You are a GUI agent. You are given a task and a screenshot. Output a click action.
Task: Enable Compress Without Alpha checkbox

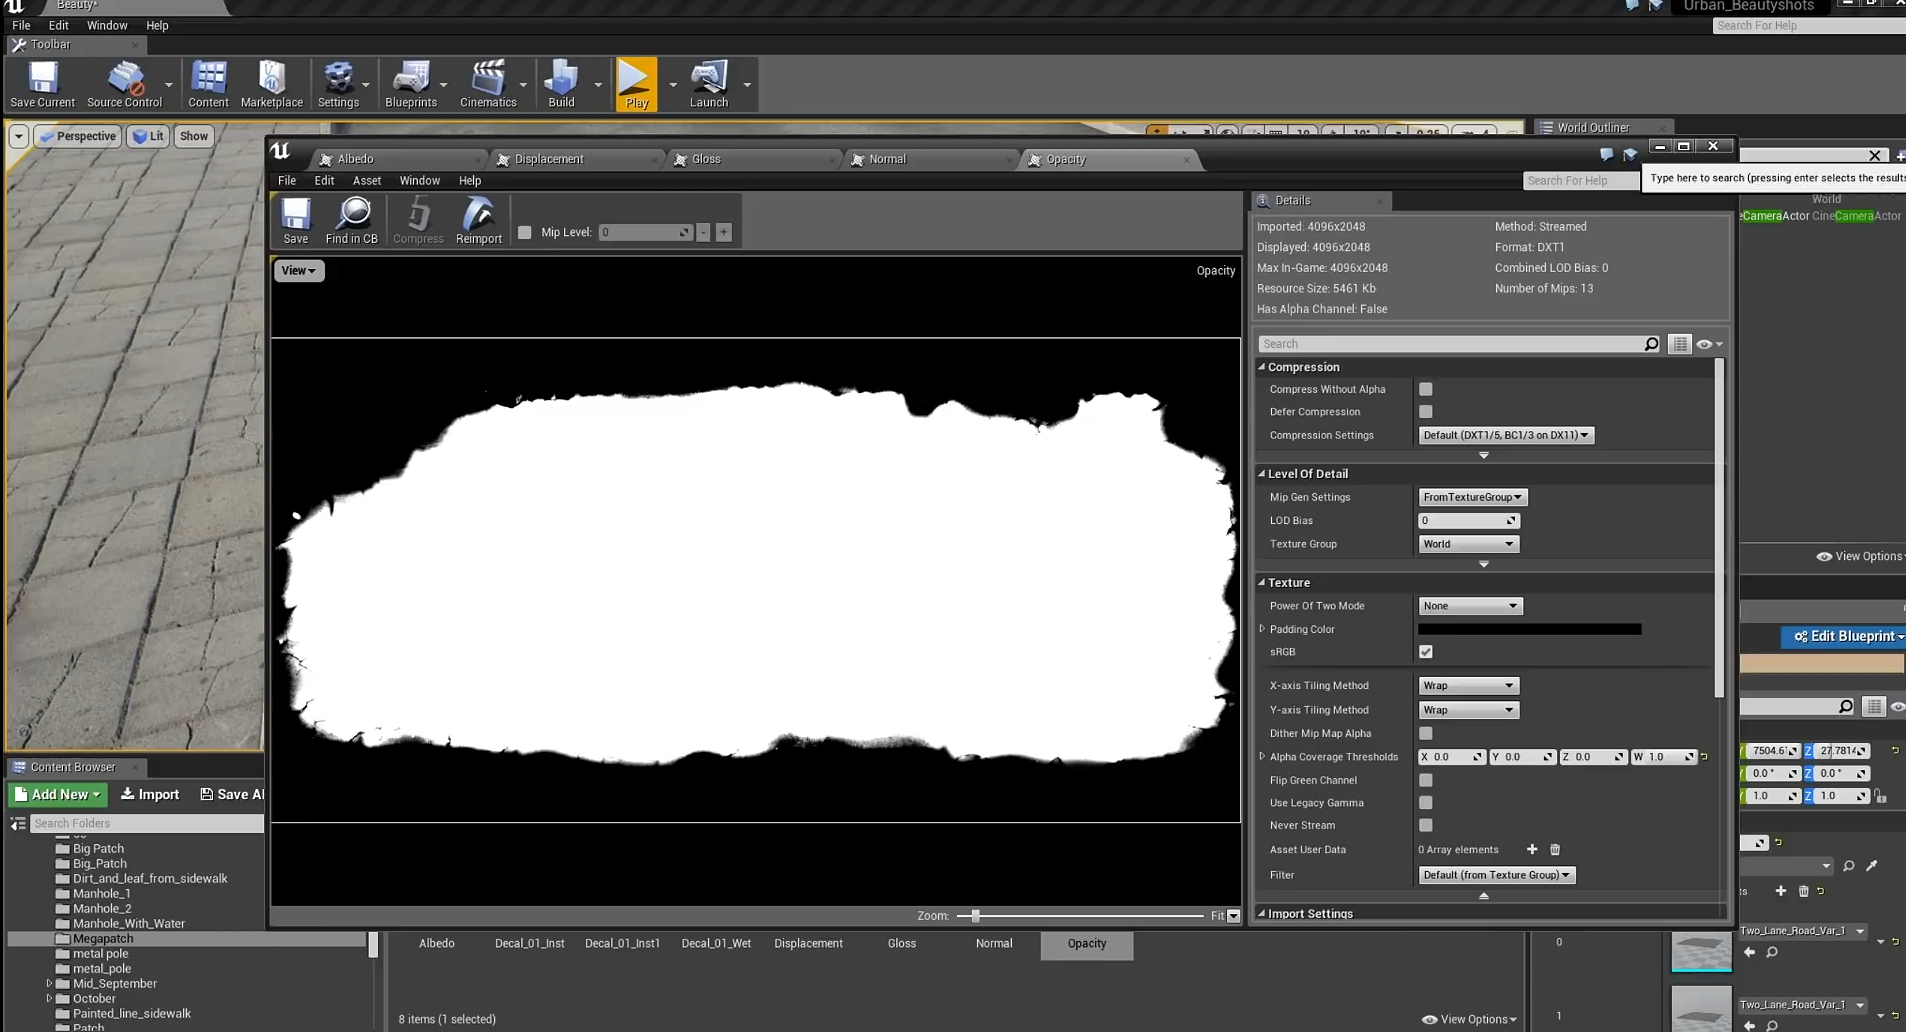(x=1425, y=389)
